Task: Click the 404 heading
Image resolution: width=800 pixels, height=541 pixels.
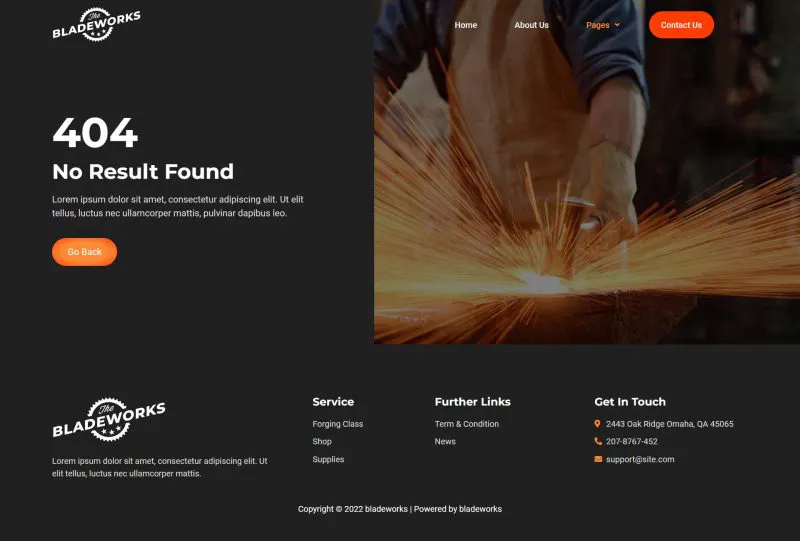Action: point(95,133)
